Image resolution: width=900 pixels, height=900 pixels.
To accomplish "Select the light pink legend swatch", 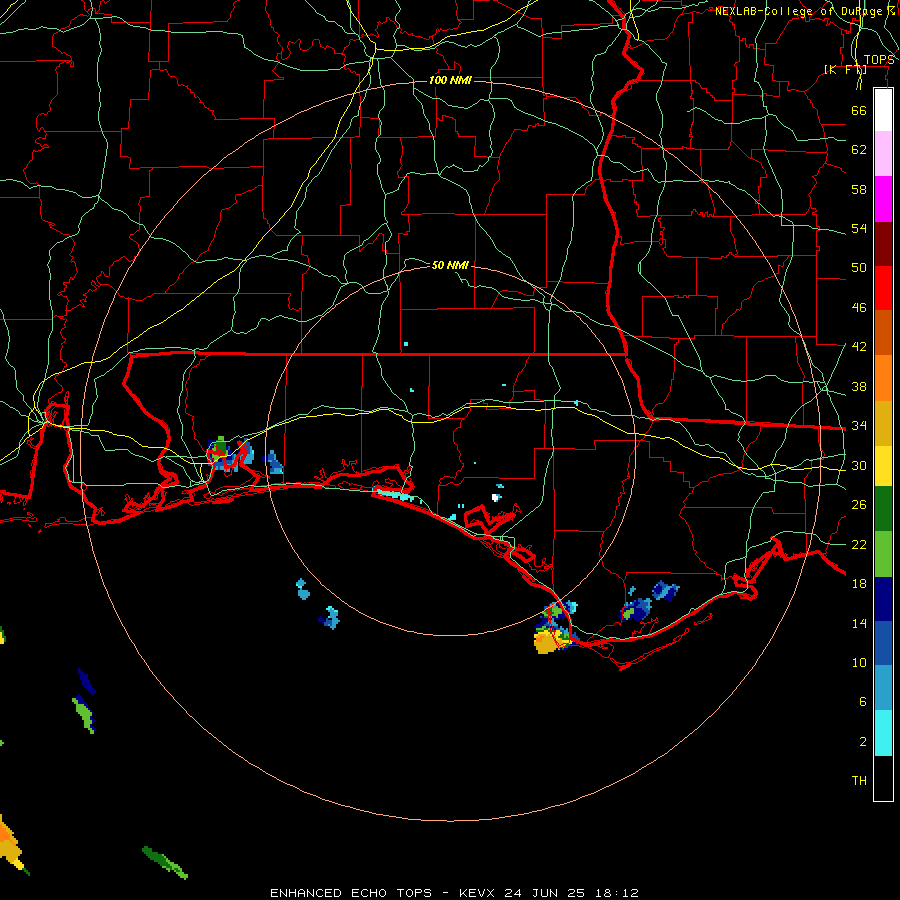I will coord(883,154).
